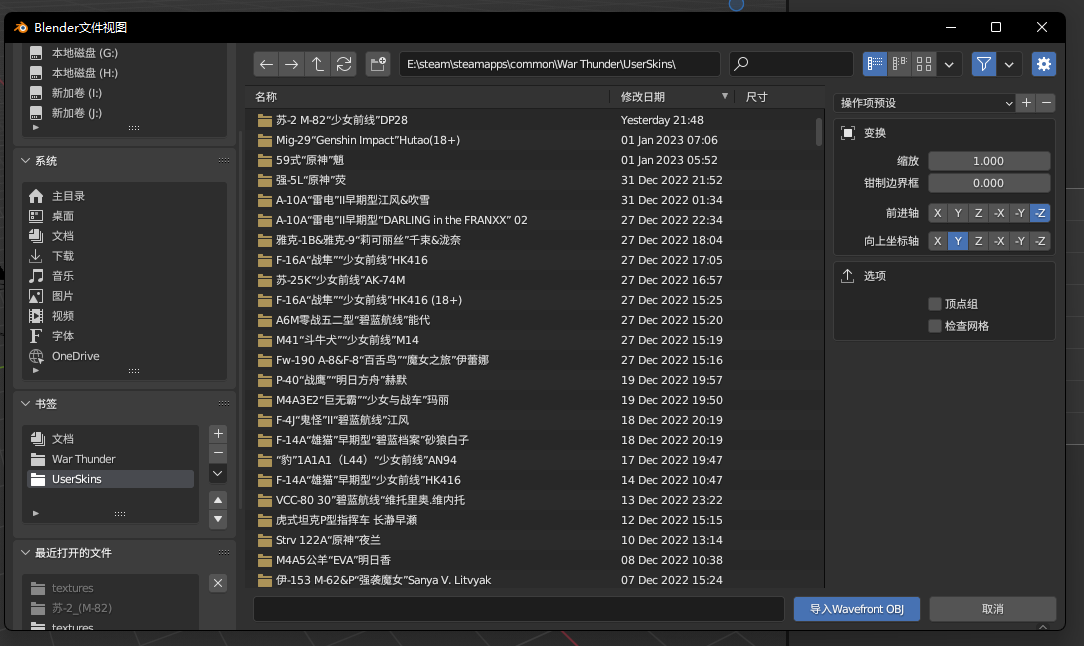Open 操作项预设 presets dropdown
This screenshot has width=1084, height=646.
point(924,103)
